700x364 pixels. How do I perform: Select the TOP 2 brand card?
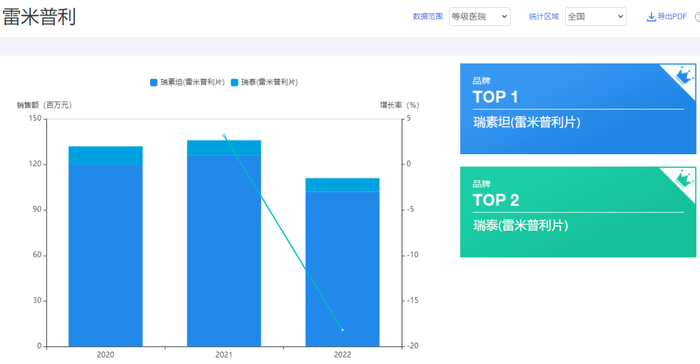pos(578,212)
